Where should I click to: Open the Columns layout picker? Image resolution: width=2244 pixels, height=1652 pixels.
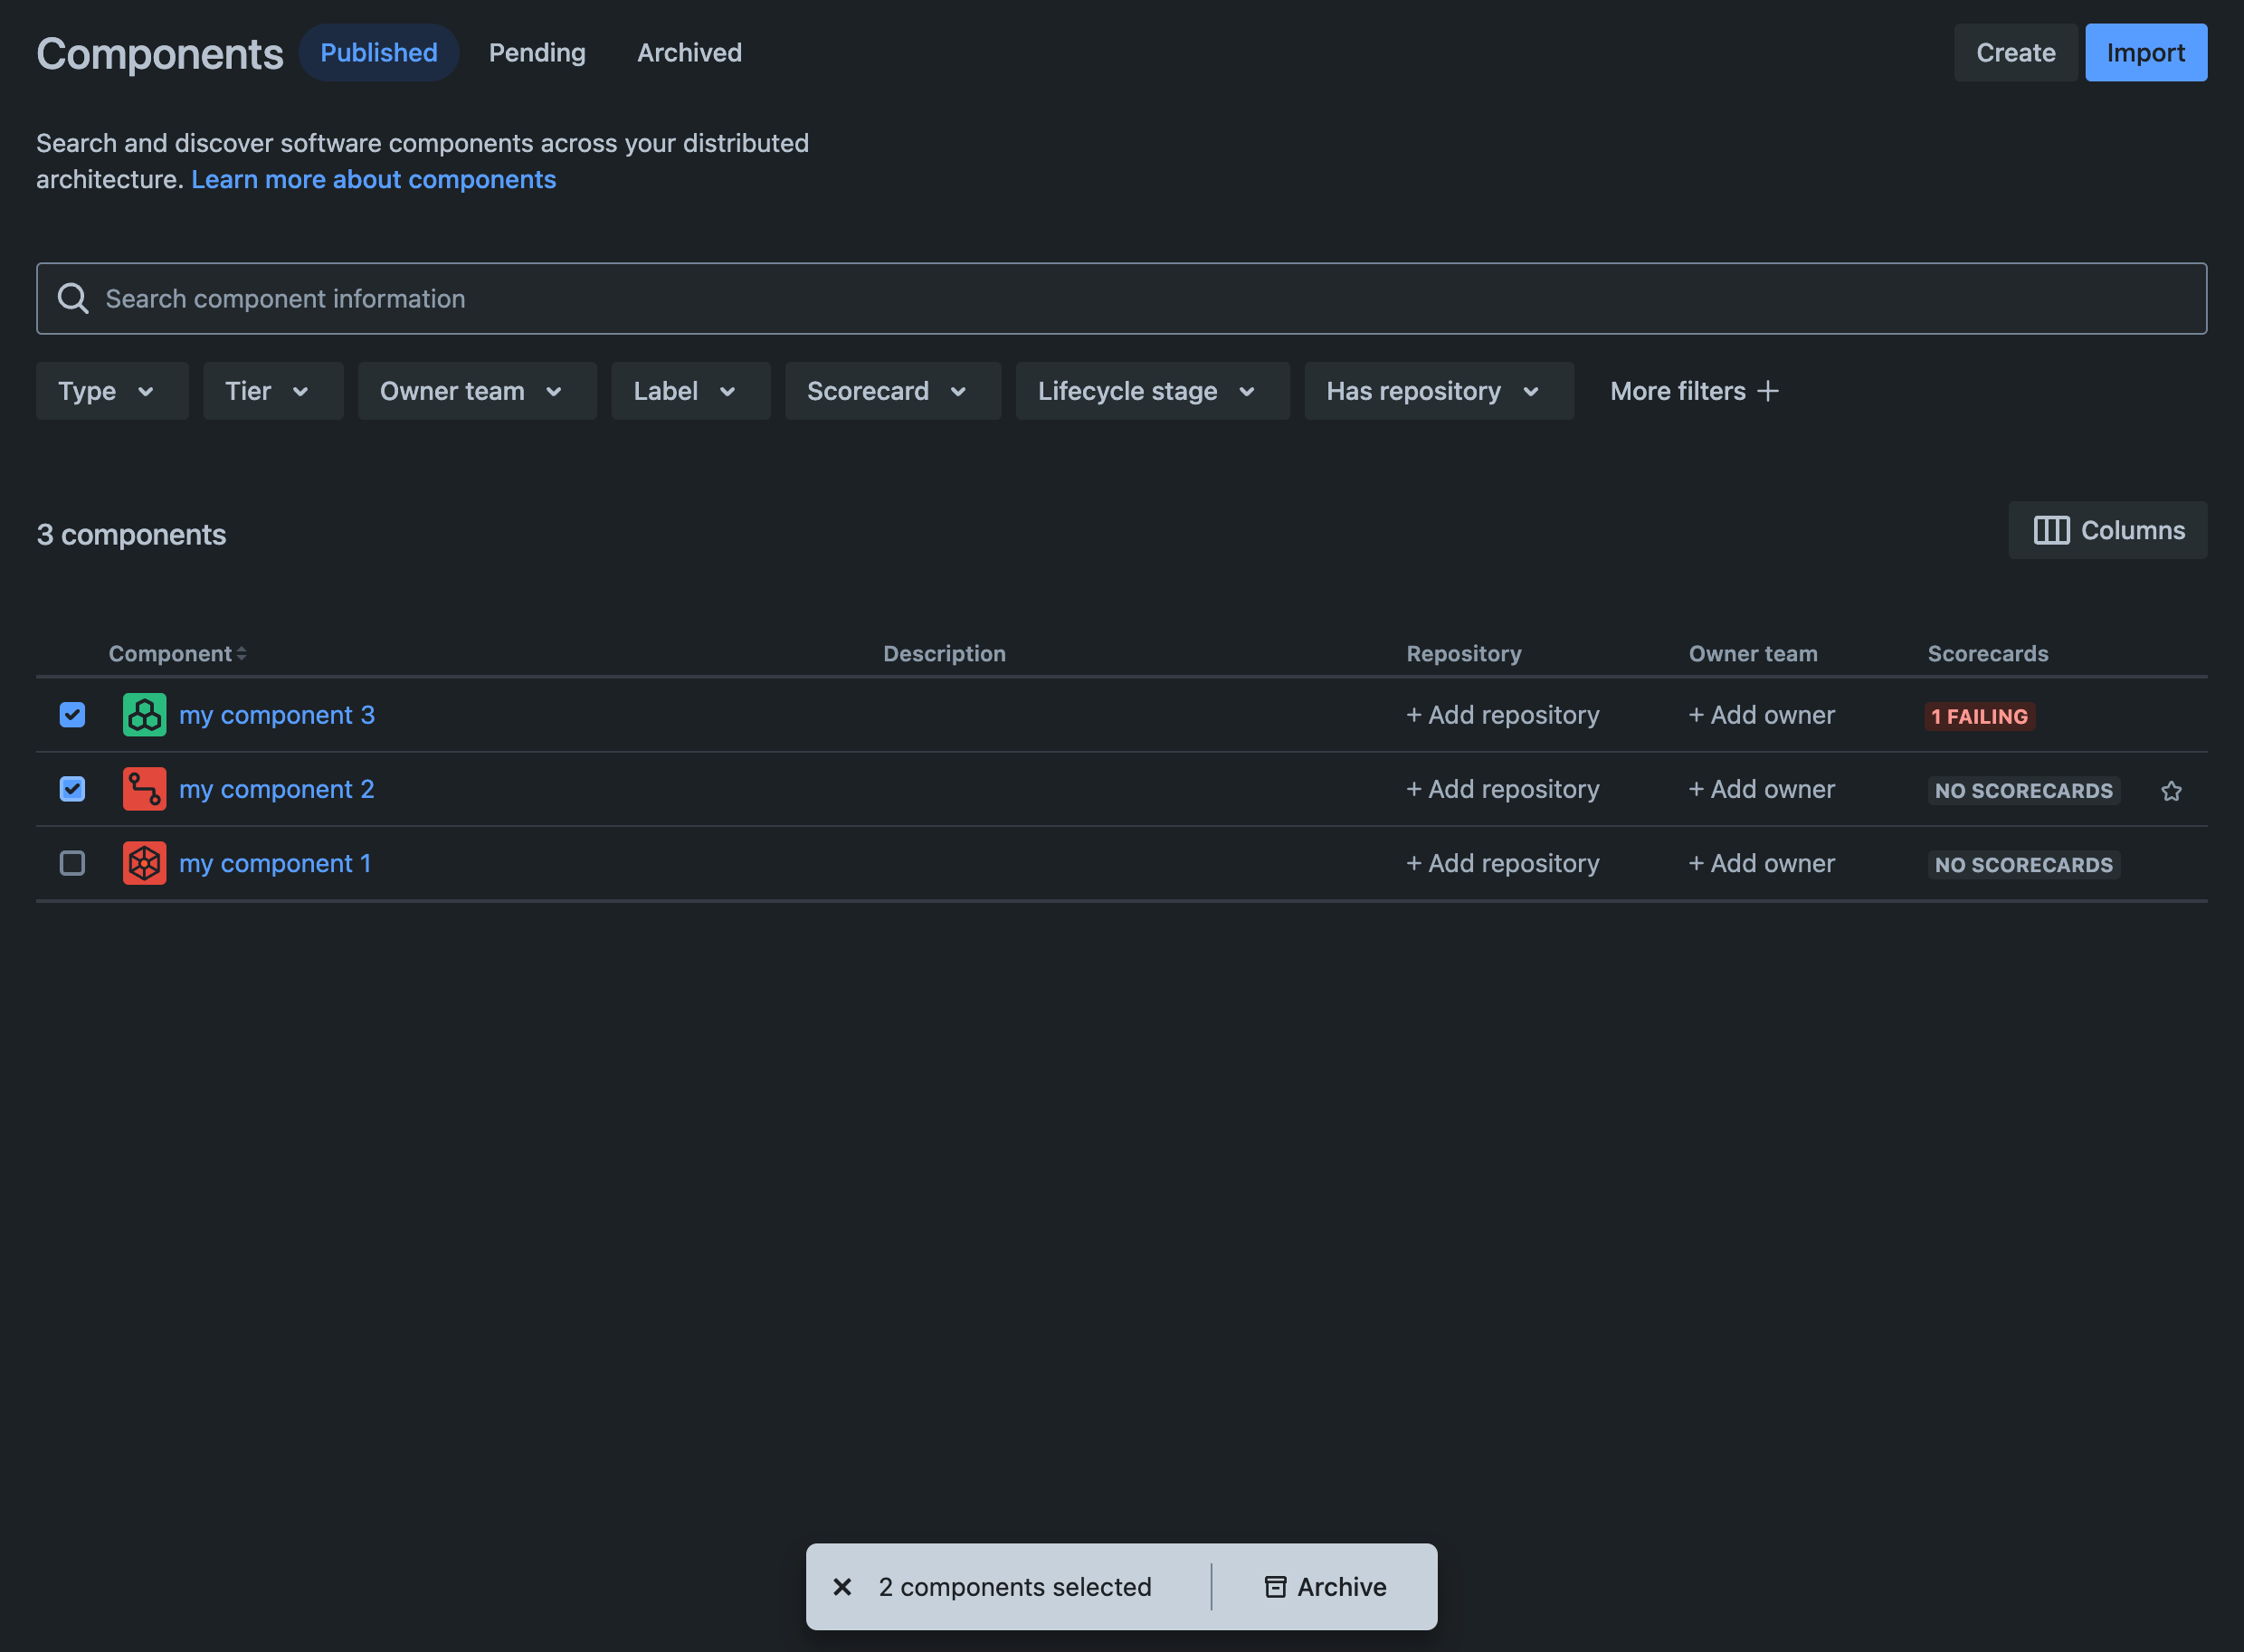(2108, 530)
